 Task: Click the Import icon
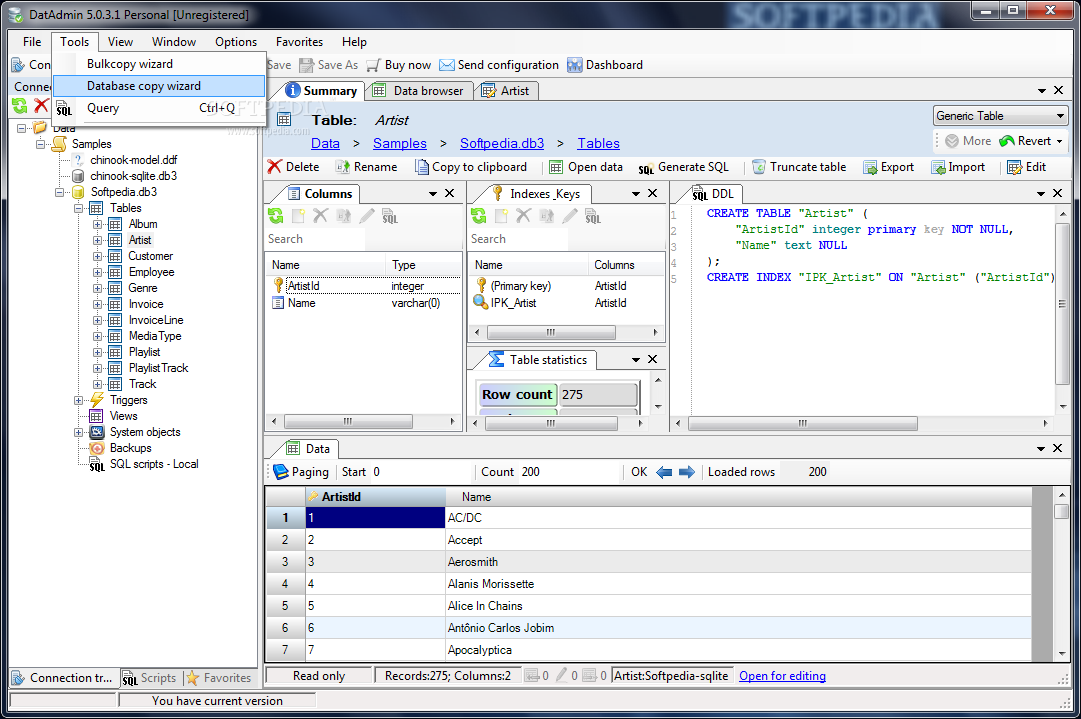(938, 167)
